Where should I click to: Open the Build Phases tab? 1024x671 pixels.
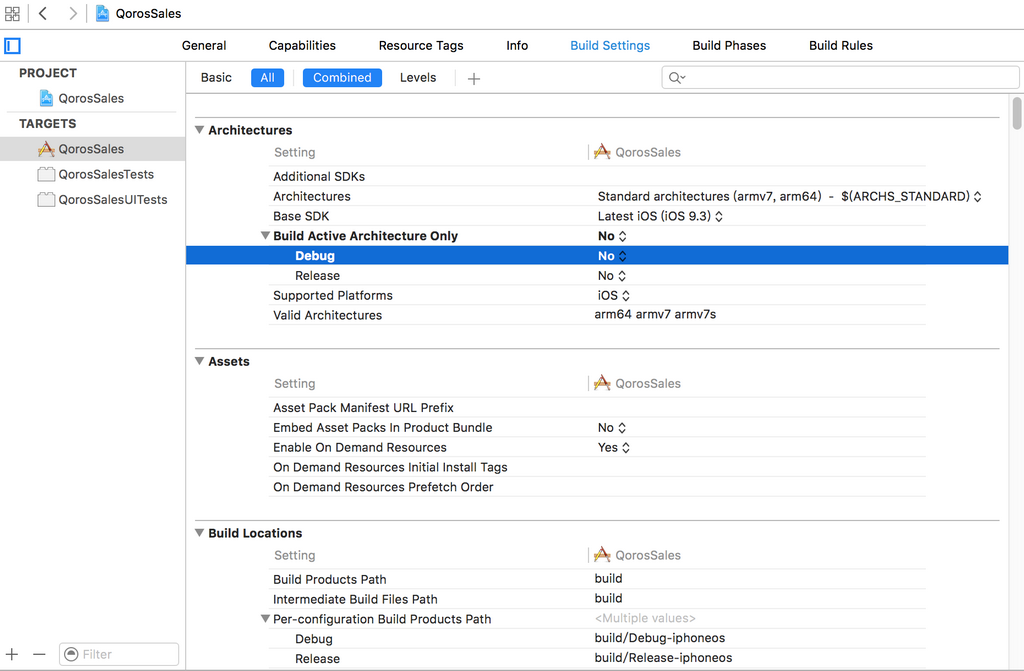[x=729, y=46]
